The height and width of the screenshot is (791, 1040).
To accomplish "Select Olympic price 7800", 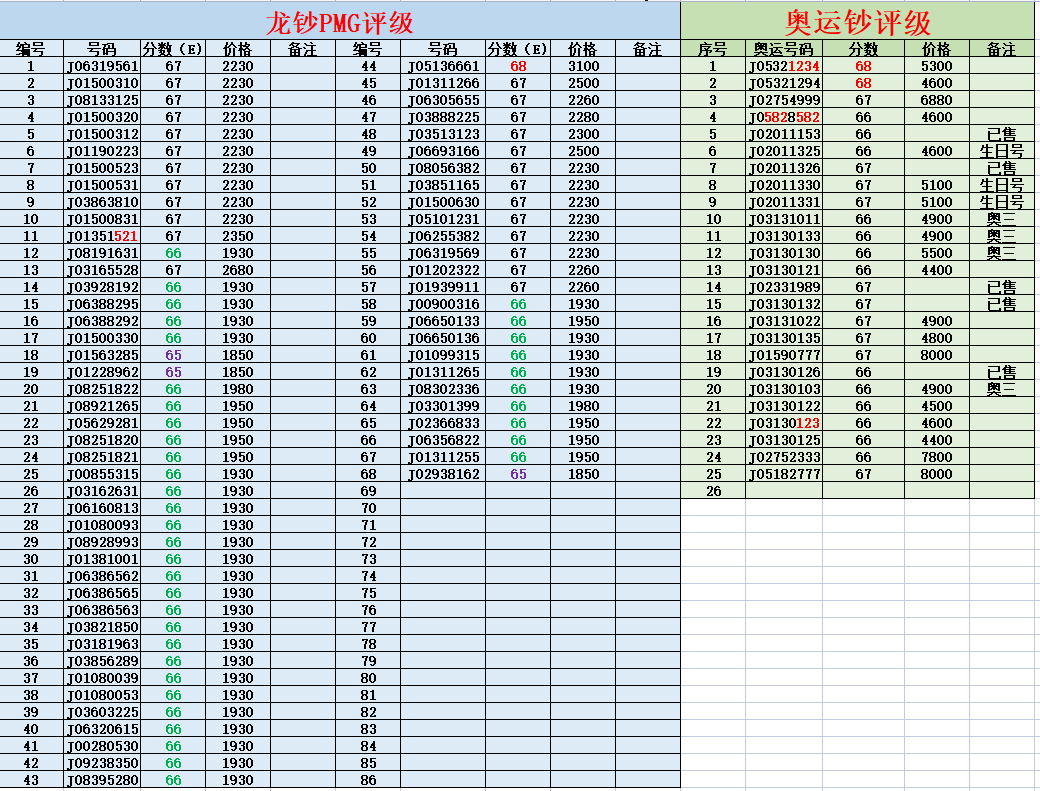I will coord(937,457).
